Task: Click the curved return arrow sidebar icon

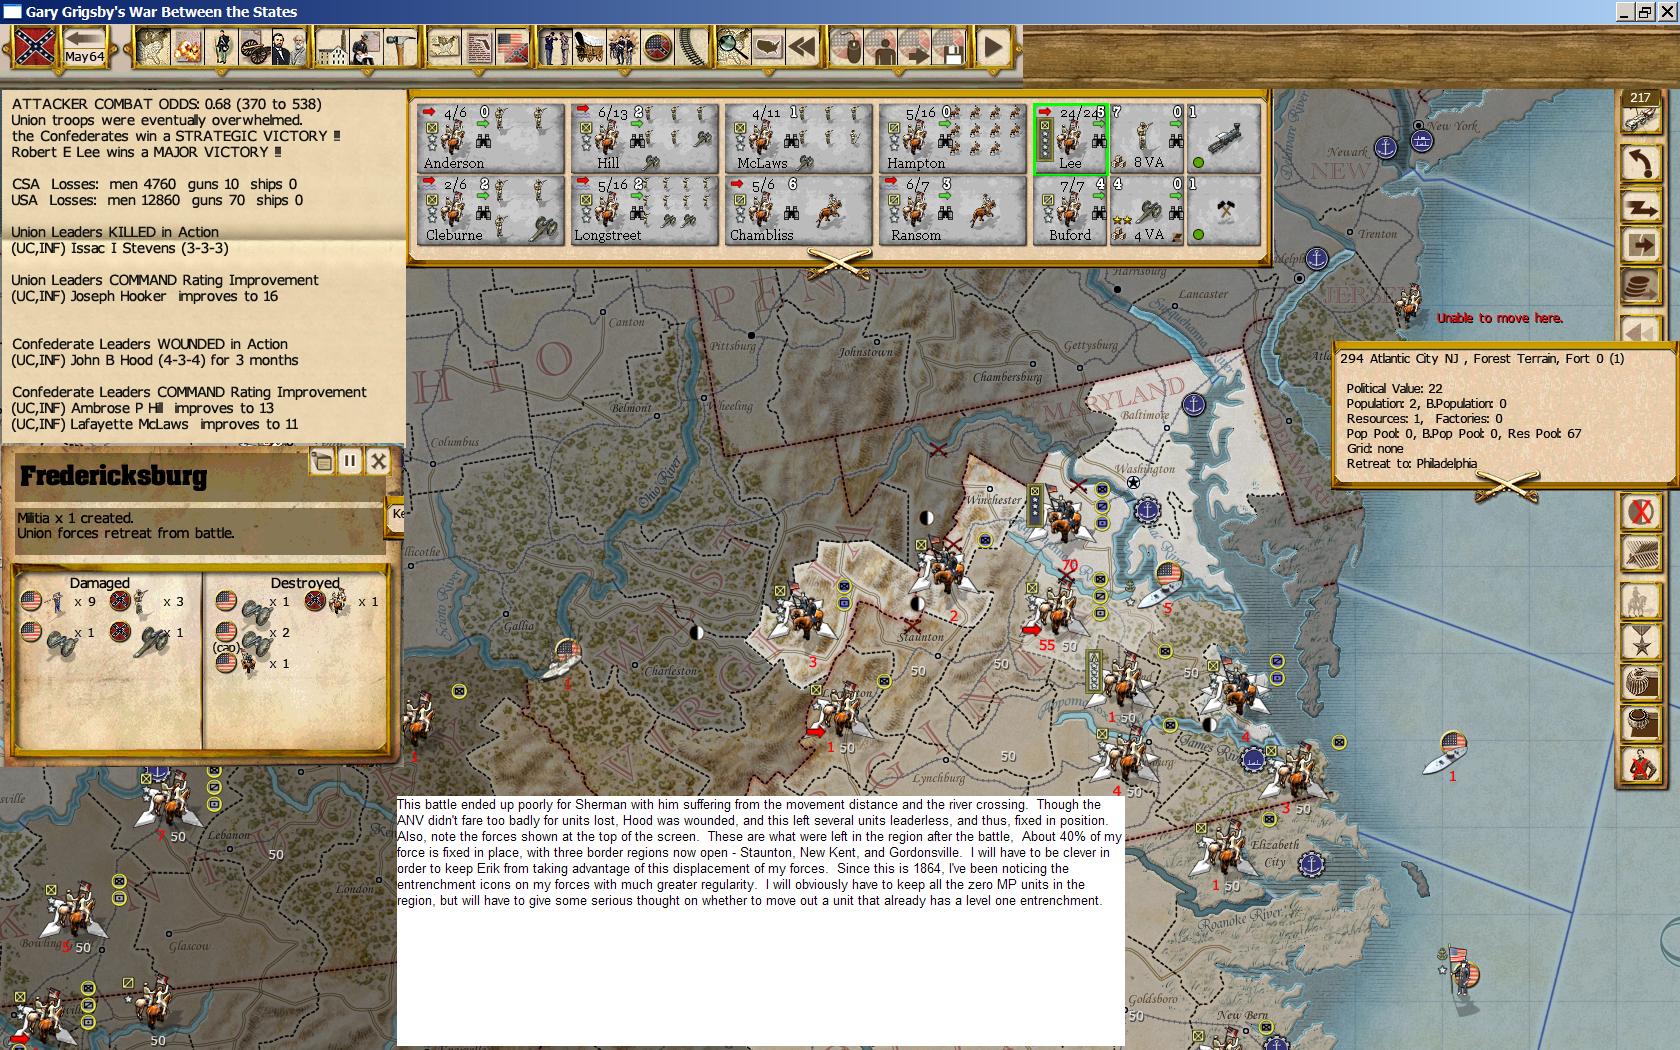Action: 1641,163
